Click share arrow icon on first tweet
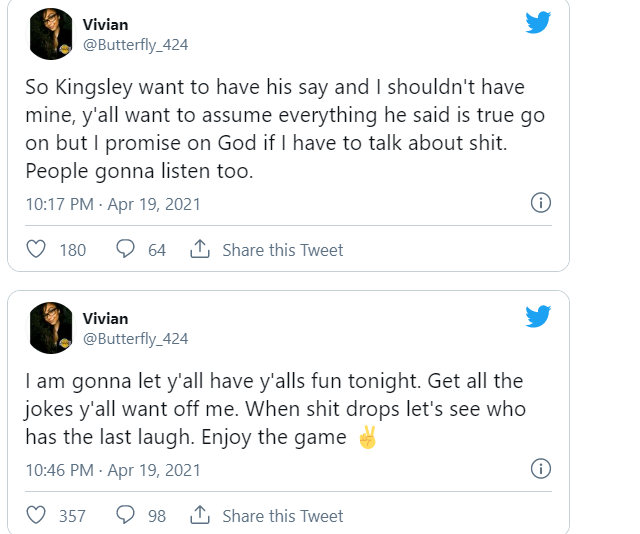 pyautogui.click(x=199, y=249)
